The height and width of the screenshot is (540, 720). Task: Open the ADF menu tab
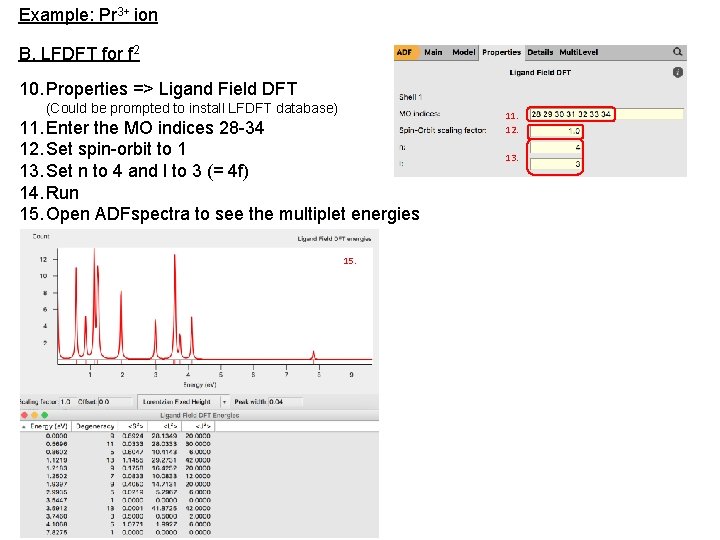click(404, 52)
